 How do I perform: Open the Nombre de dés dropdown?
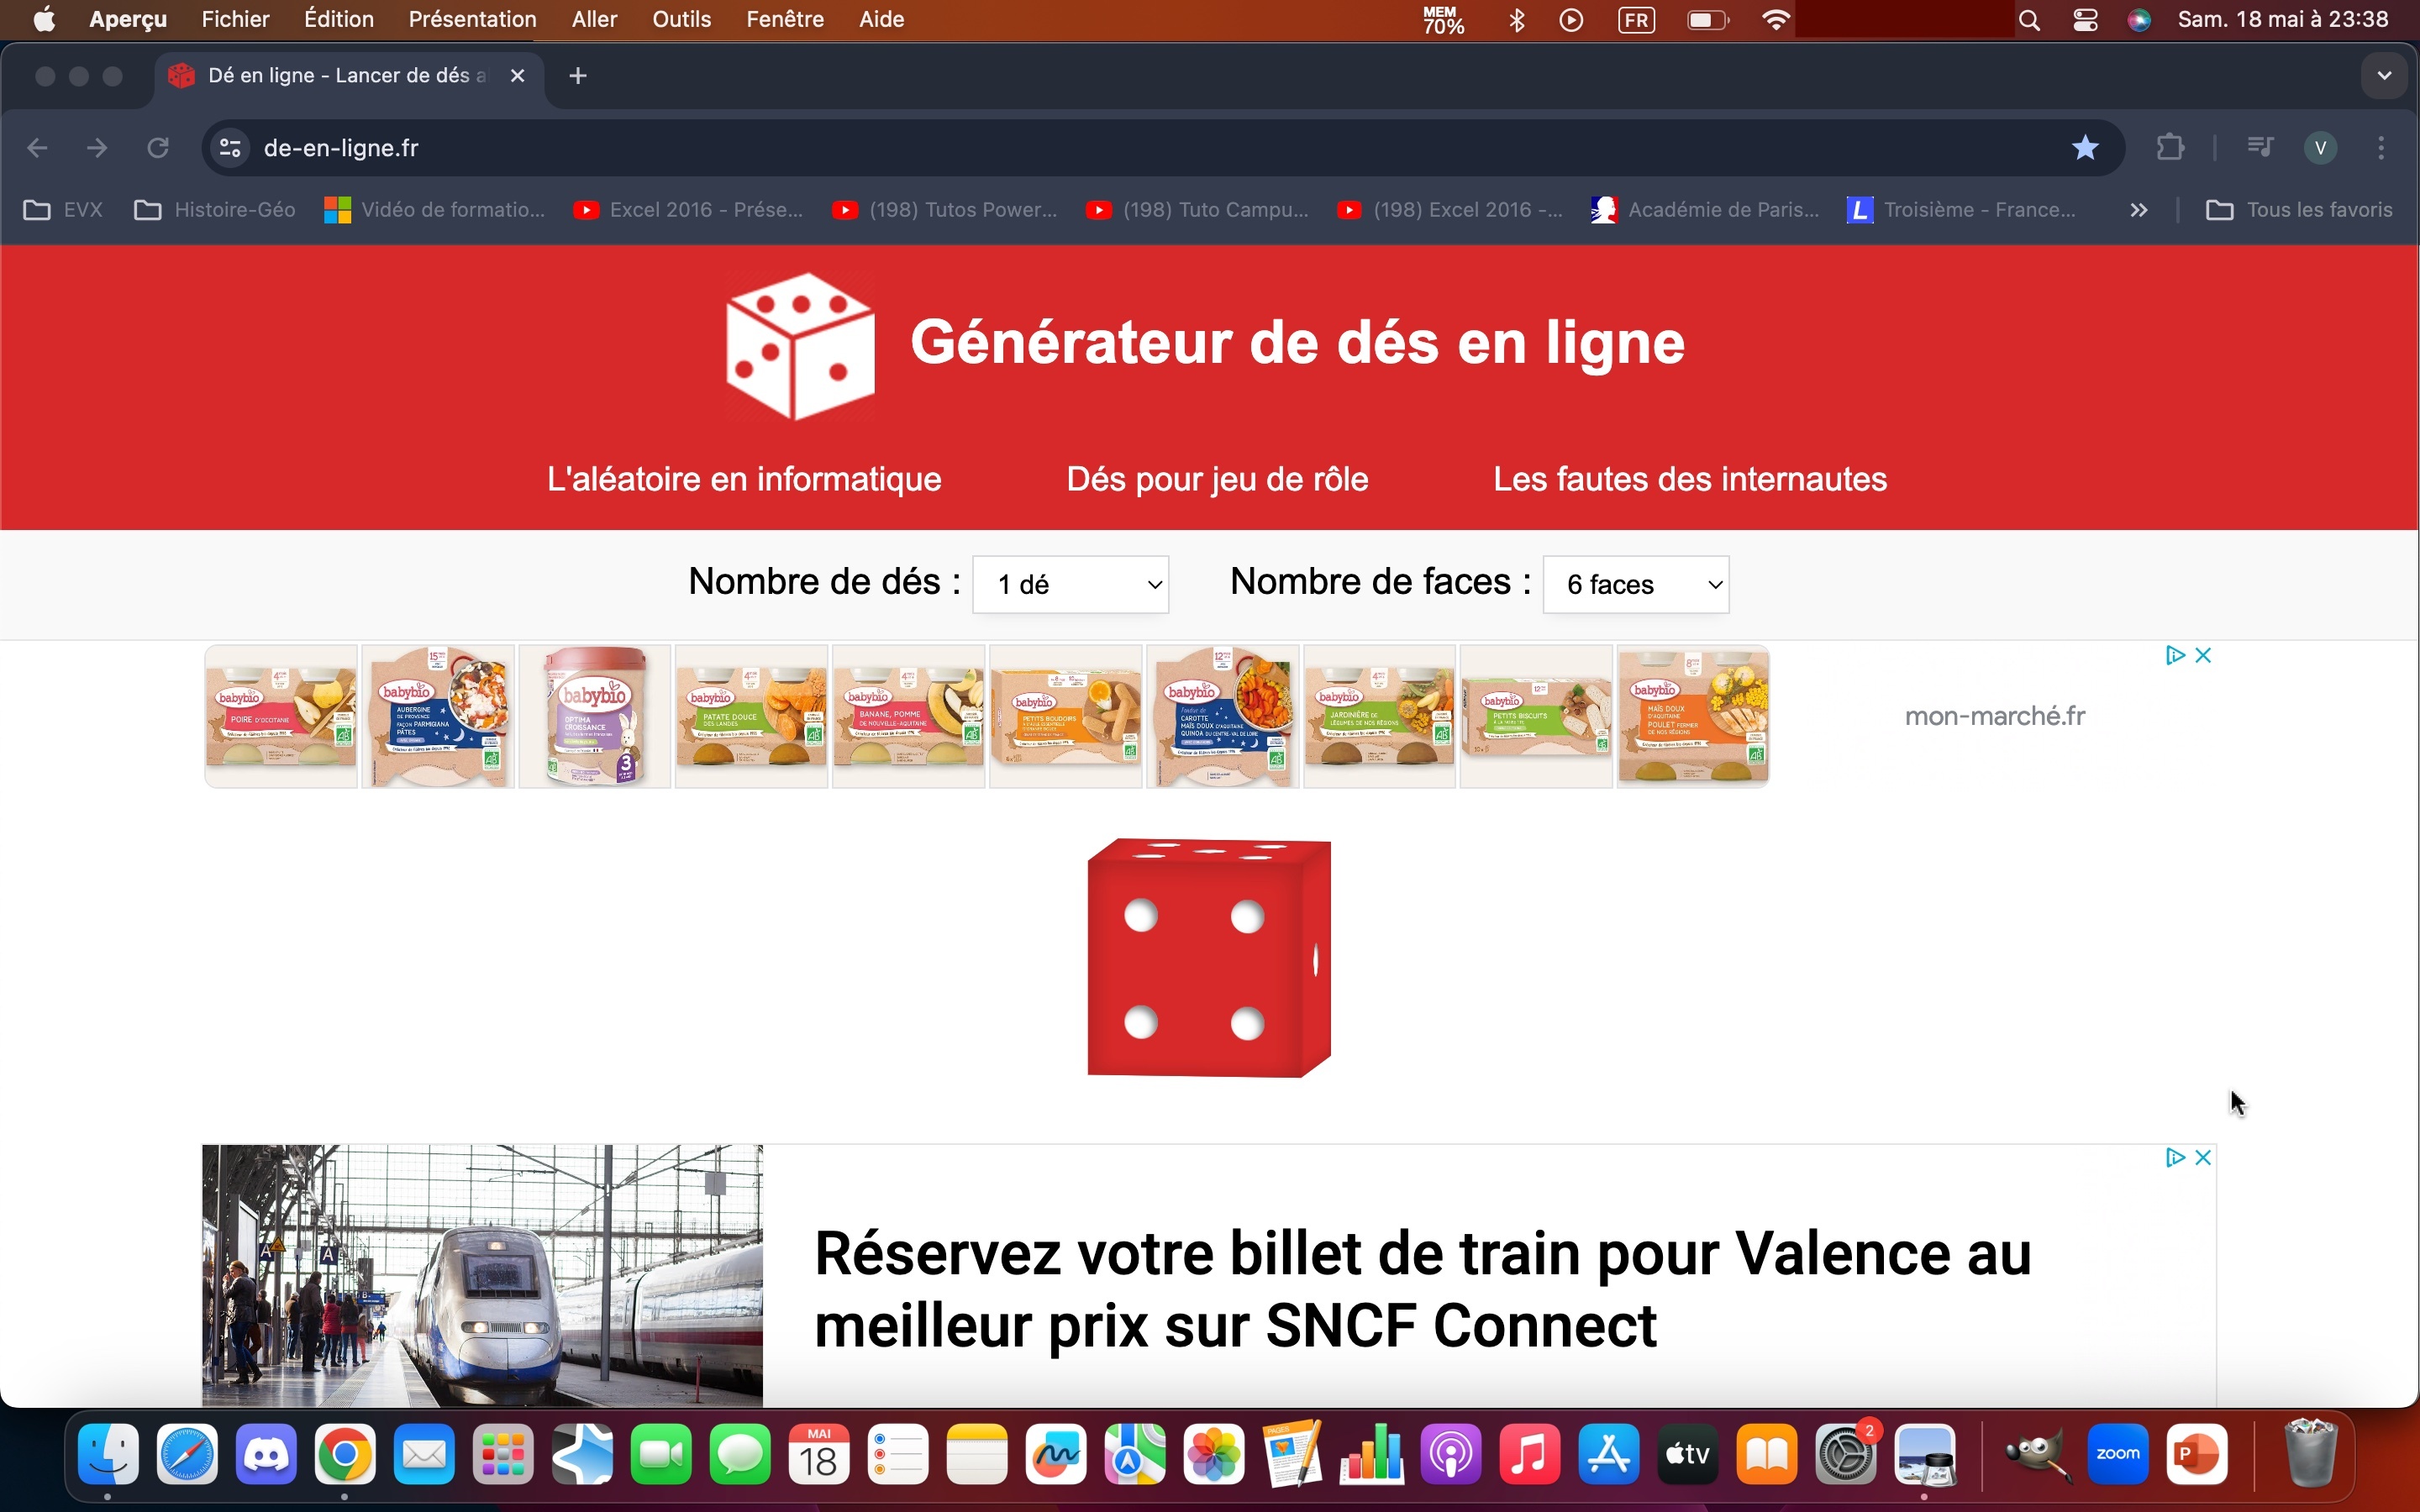[1070, 584]
